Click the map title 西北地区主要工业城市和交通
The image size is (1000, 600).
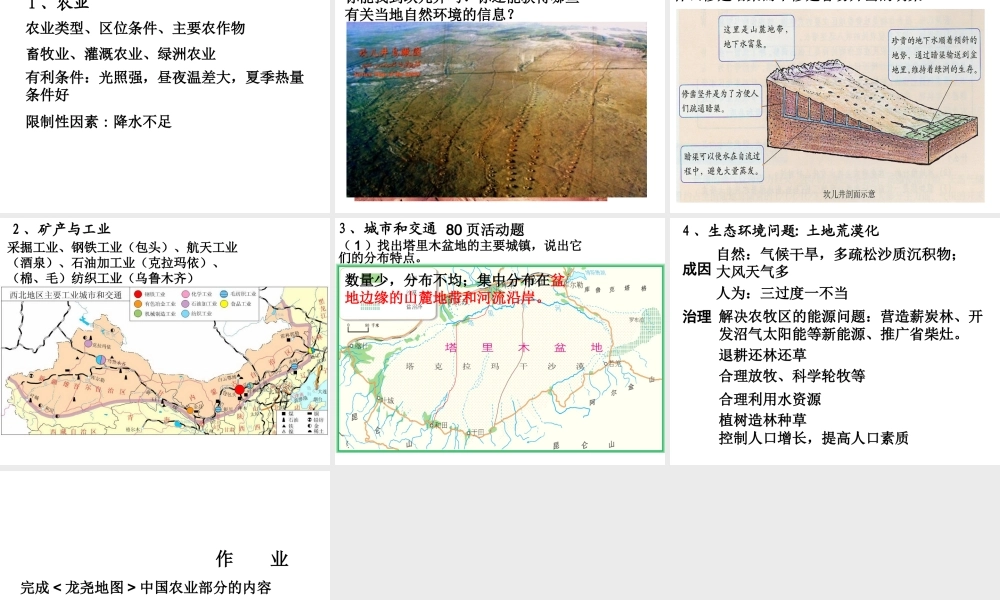pos(66,295)
